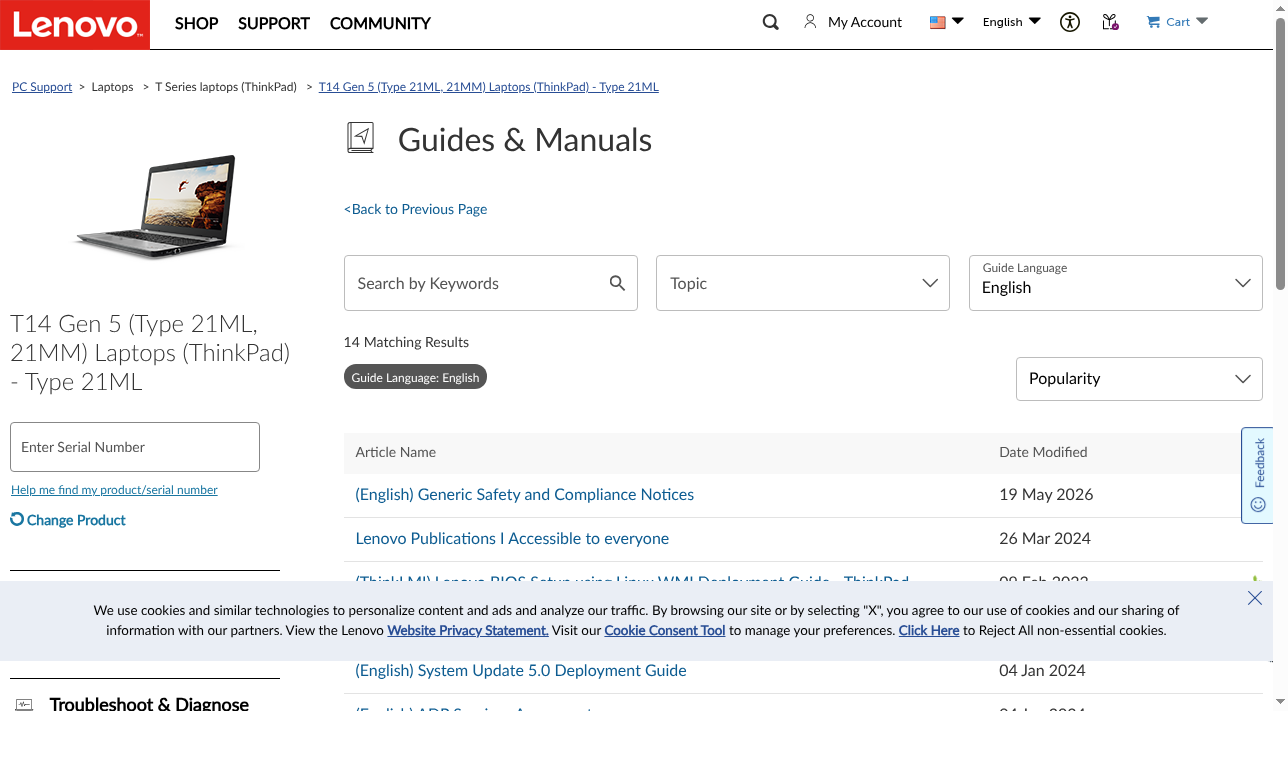Click the Lenovo logo
The width and height of the screenshot is (1288, 763).
pos(75,24)
